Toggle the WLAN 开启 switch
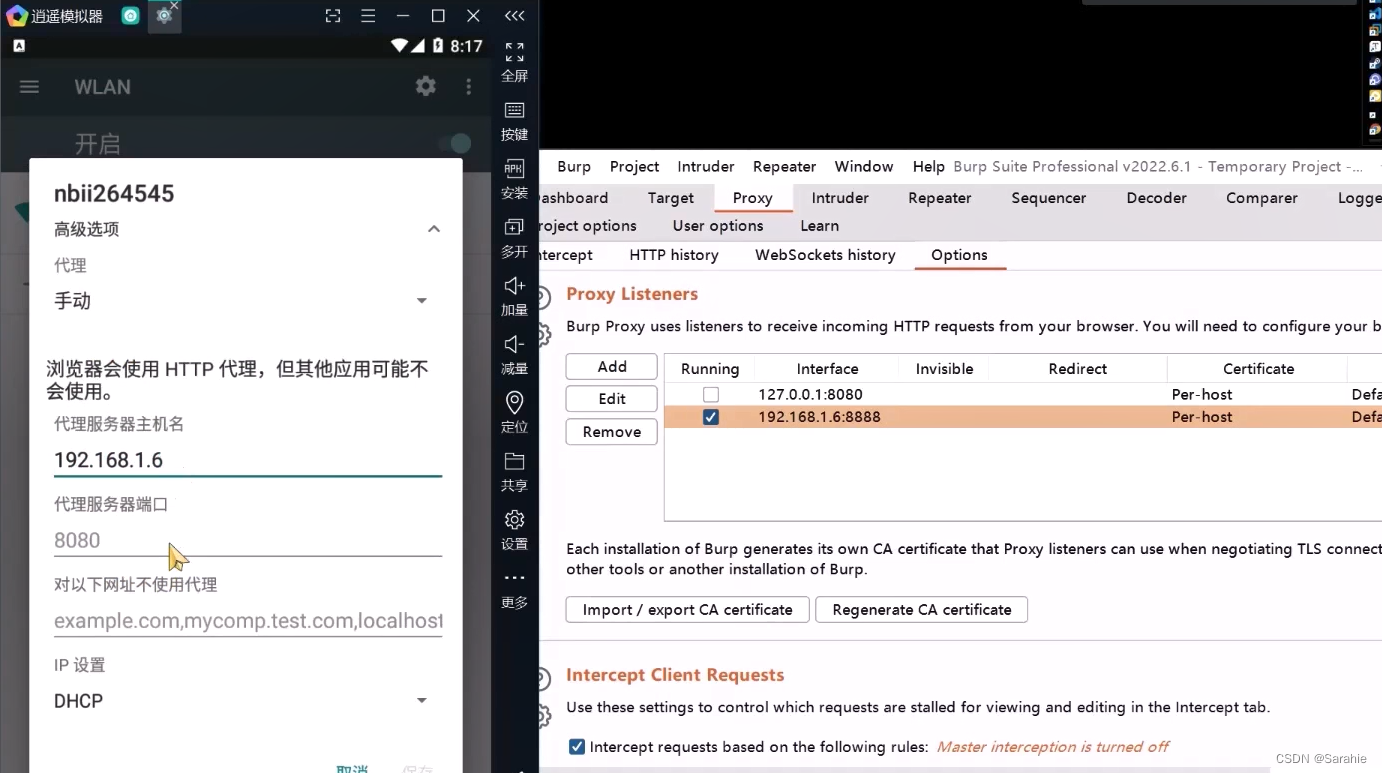 (x=454, y=144)
